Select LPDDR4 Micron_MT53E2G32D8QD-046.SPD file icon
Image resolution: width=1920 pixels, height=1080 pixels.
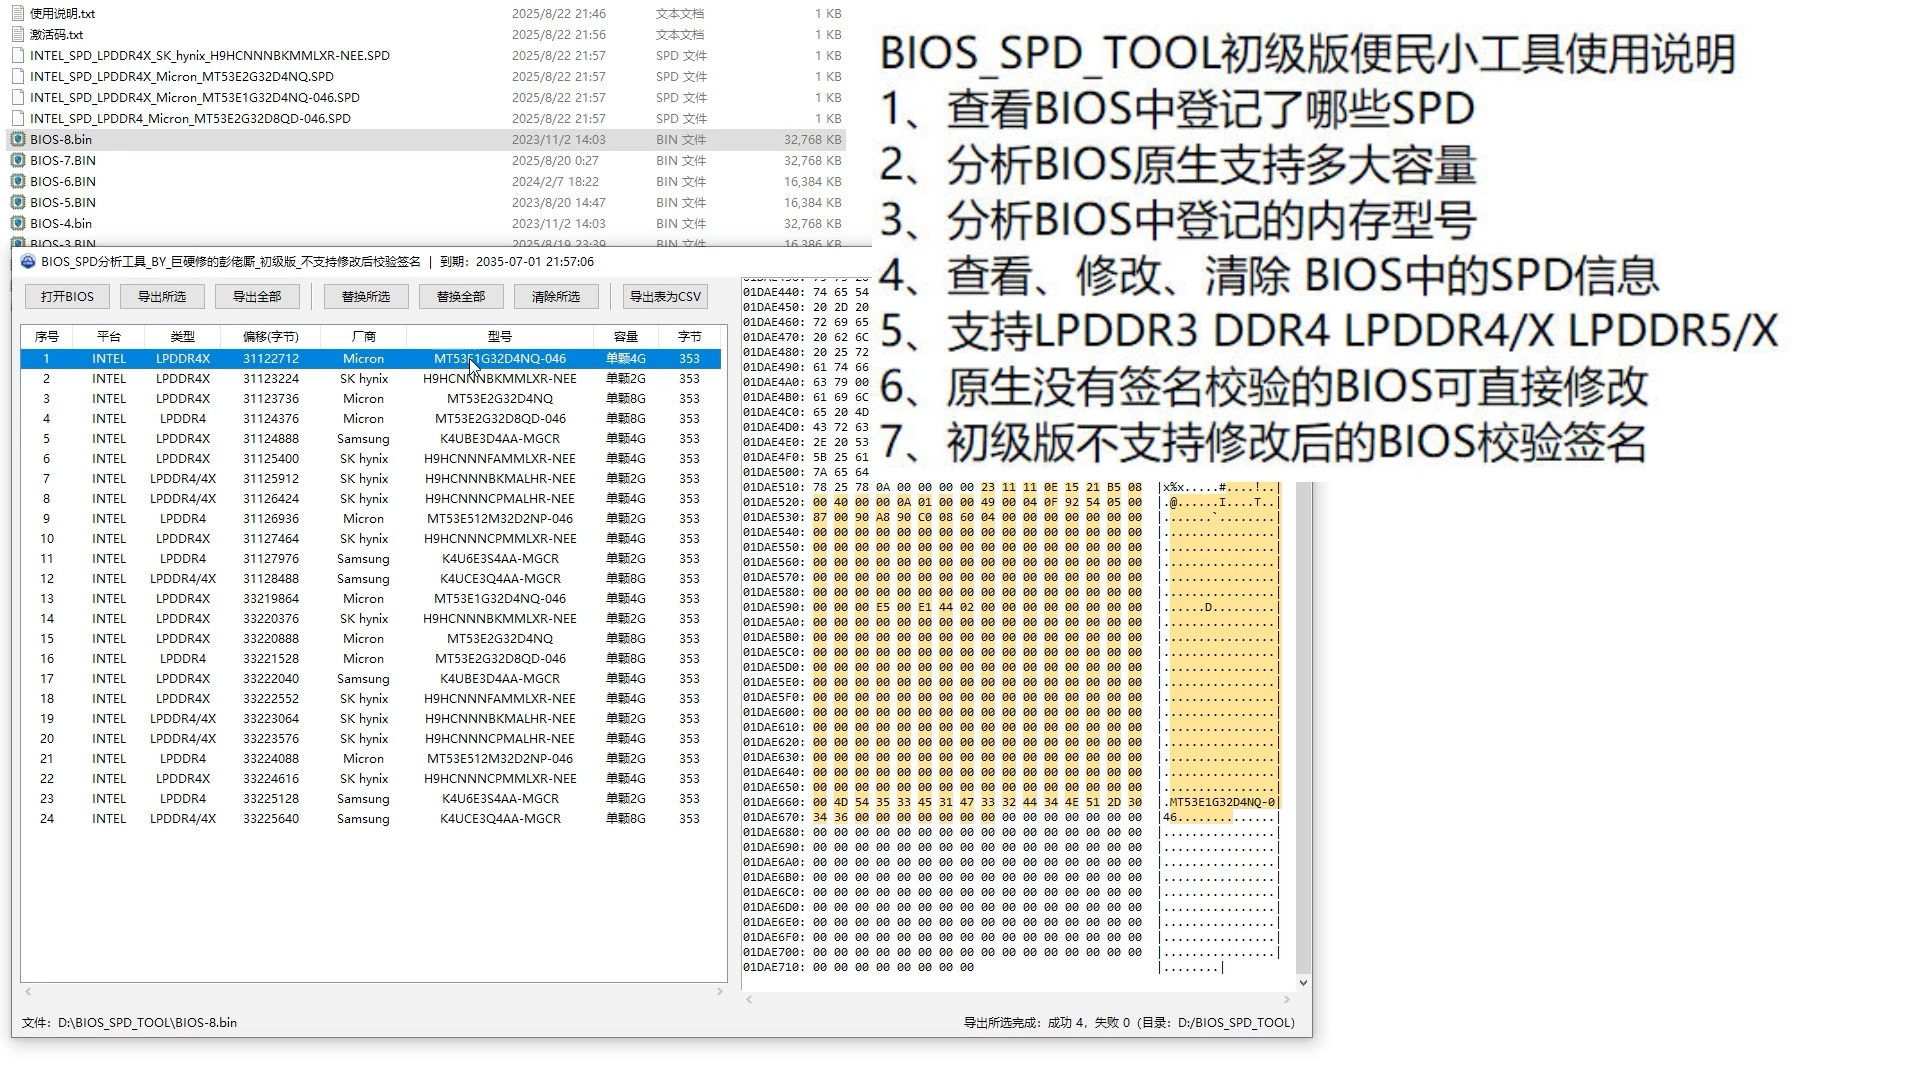tap(18, 119)
